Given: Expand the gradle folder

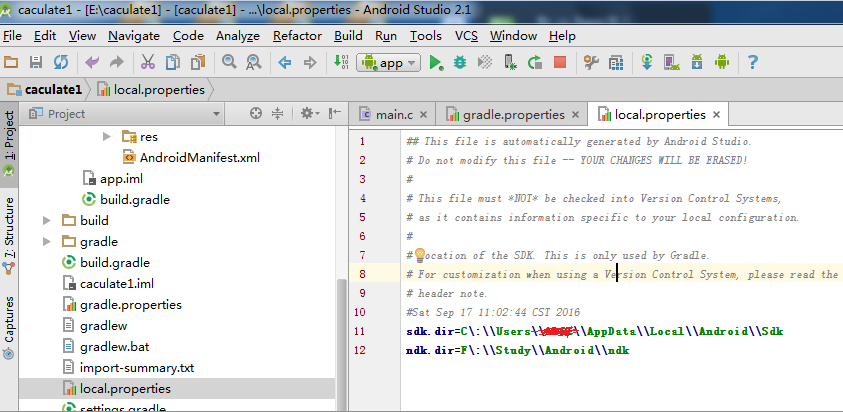Looking at the screenshot, I should tap(47, 241).
